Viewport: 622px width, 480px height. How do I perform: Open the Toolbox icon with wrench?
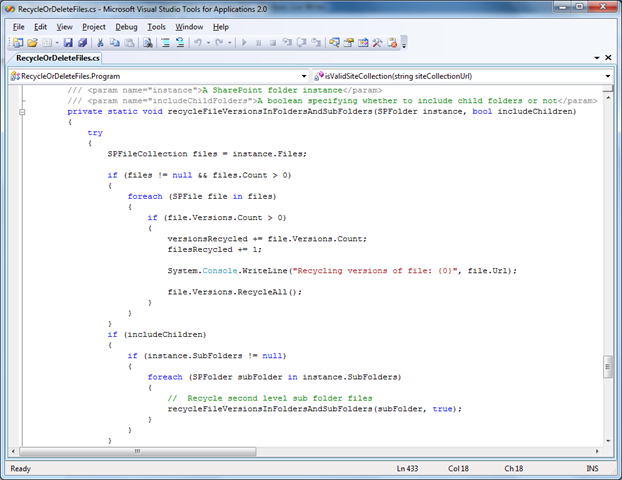[377, 43]
